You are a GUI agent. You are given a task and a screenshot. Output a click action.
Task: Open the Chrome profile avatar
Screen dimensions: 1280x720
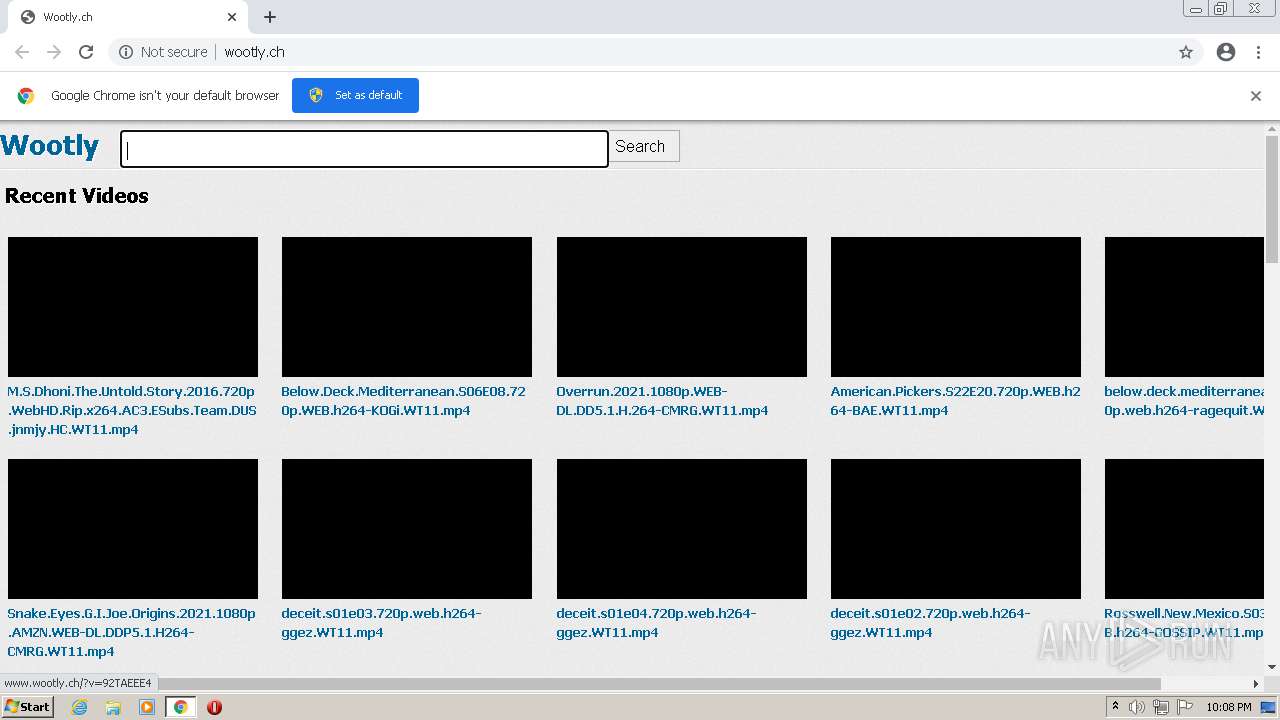click(1226, 52)
